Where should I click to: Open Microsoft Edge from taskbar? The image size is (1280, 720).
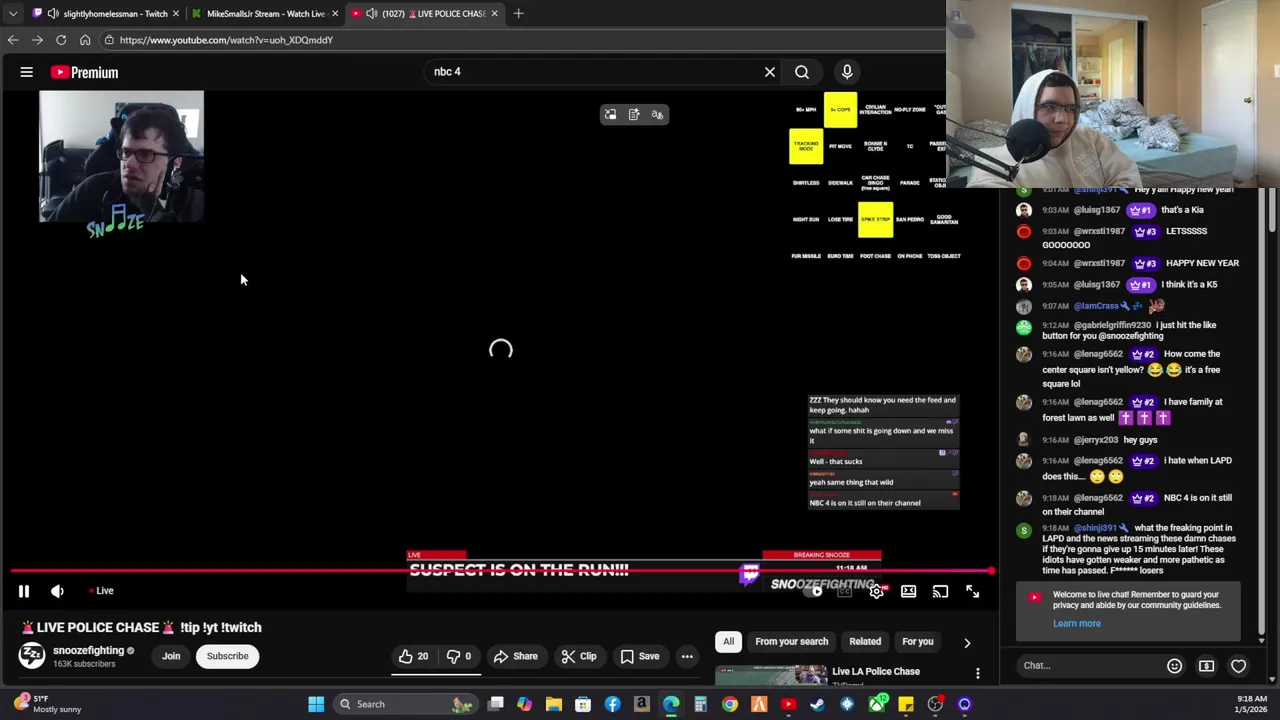tap(671, 704)
